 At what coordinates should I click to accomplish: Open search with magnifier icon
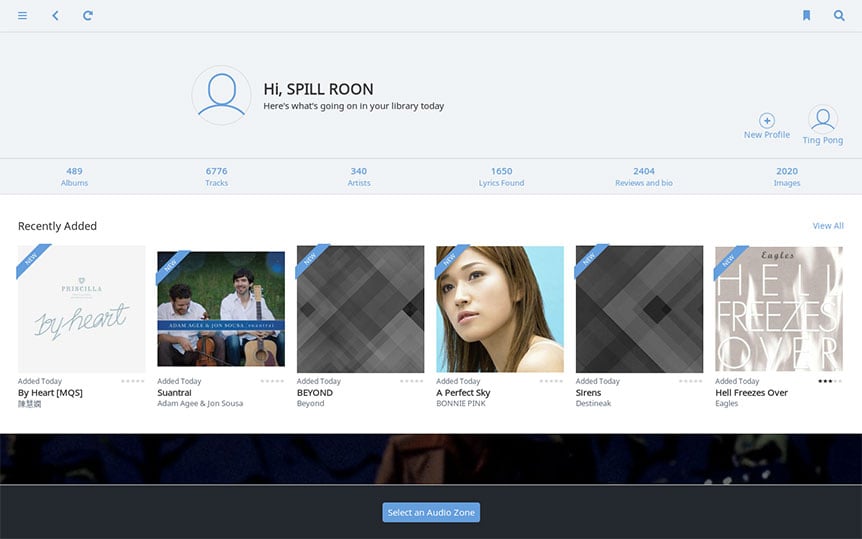pyautogui.click(x=839, y=15)
